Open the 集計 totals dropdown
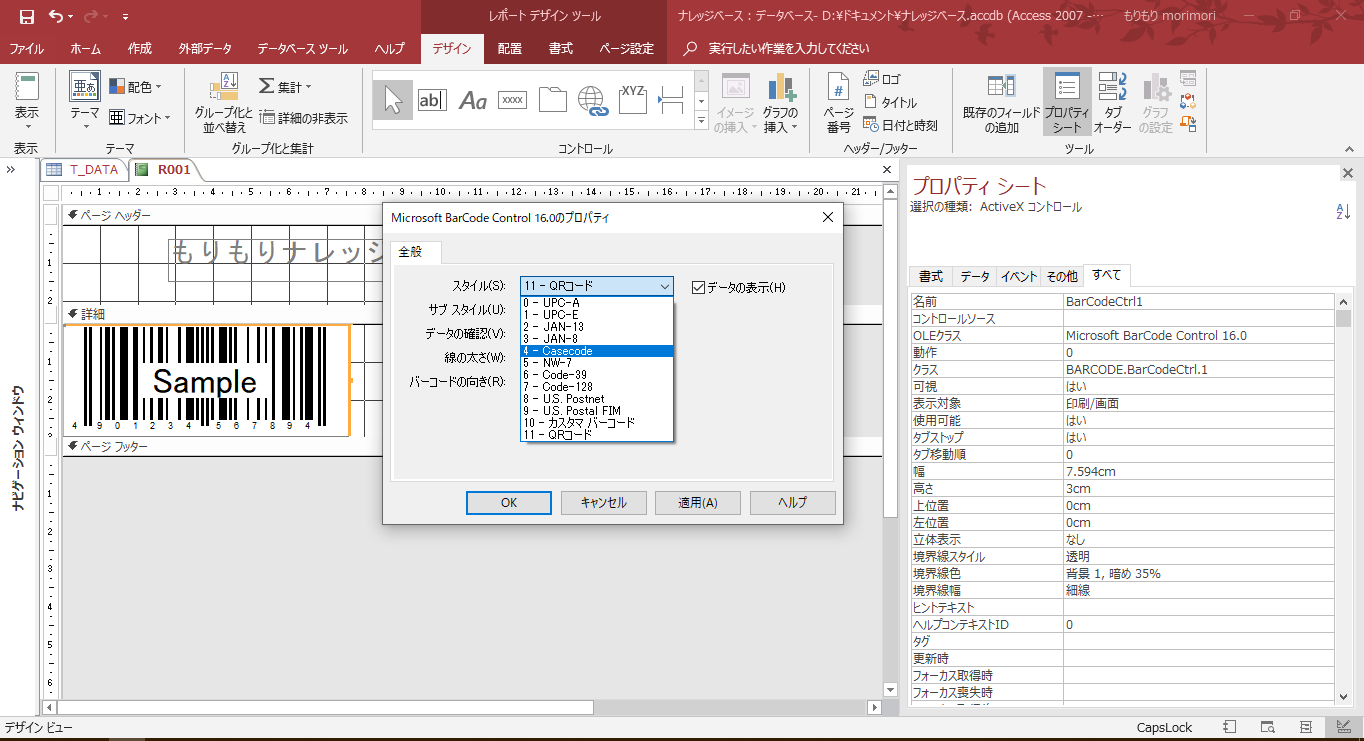Viewport: 1364px width, 741px height. 286,87
